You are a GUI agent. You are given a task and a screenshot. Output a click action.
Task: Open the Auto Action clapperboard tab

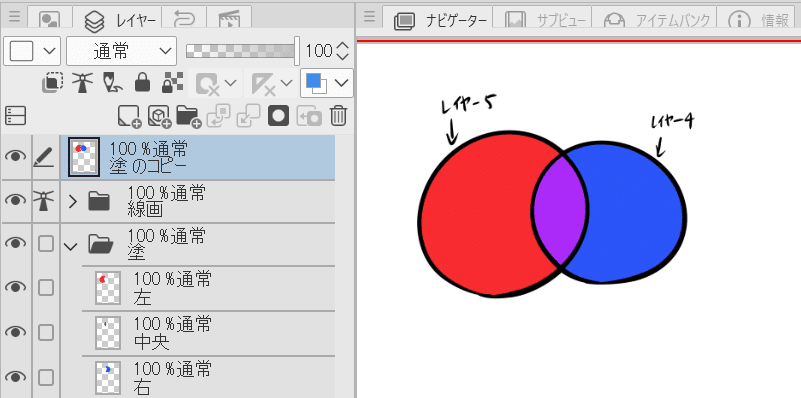(x=229, y=19)
